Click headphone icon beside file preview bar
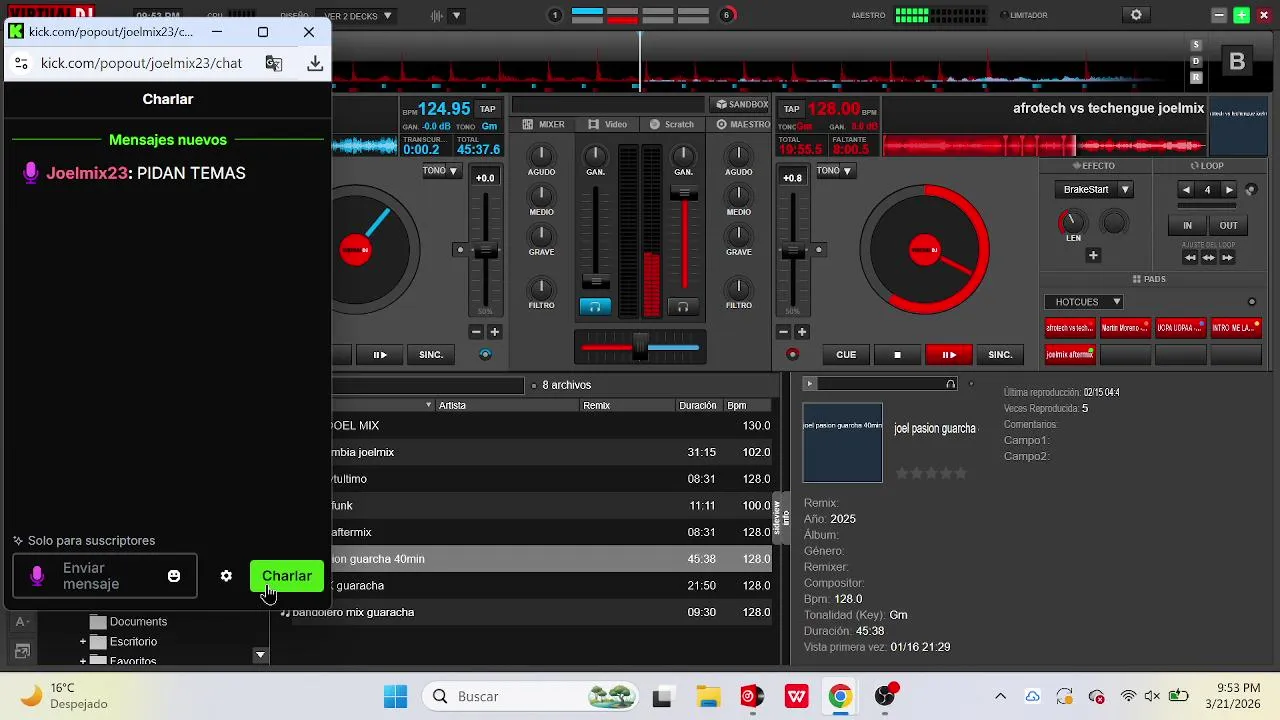 pyautogui.click(x=951, y=384)
